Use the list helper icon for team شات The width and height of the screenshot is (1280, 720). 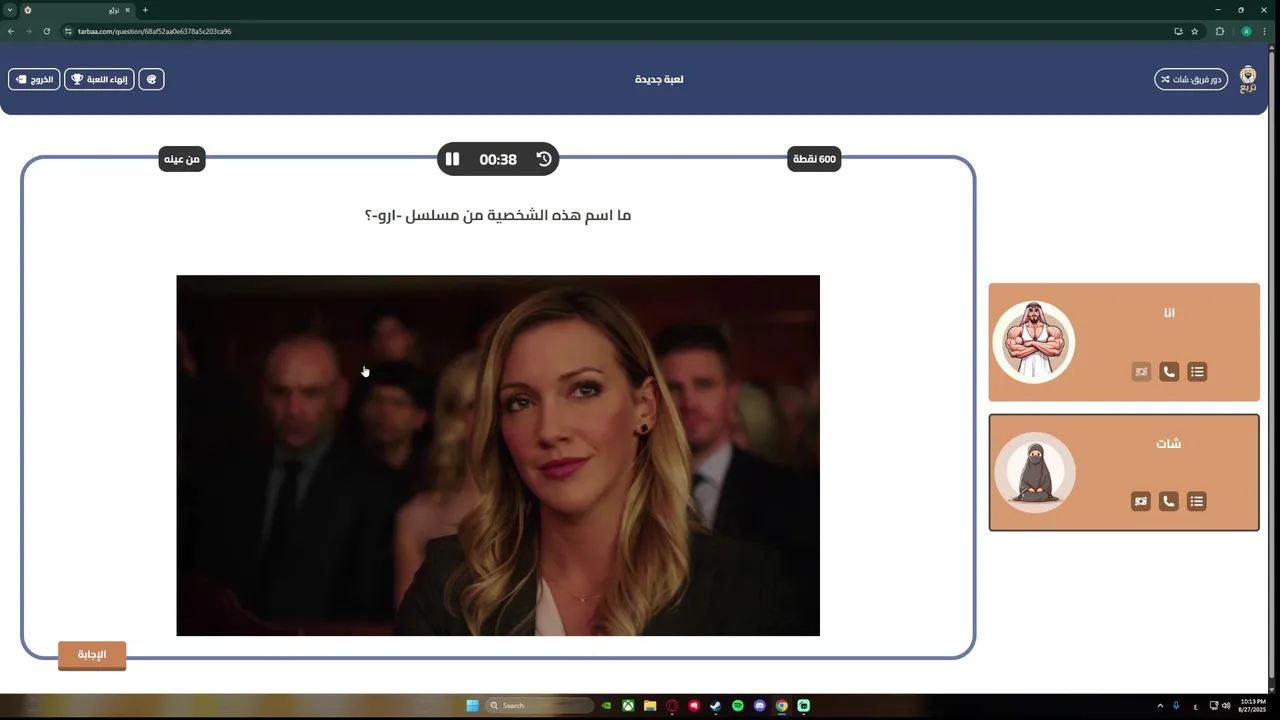pyautogui.click(x=1197, y=501)
